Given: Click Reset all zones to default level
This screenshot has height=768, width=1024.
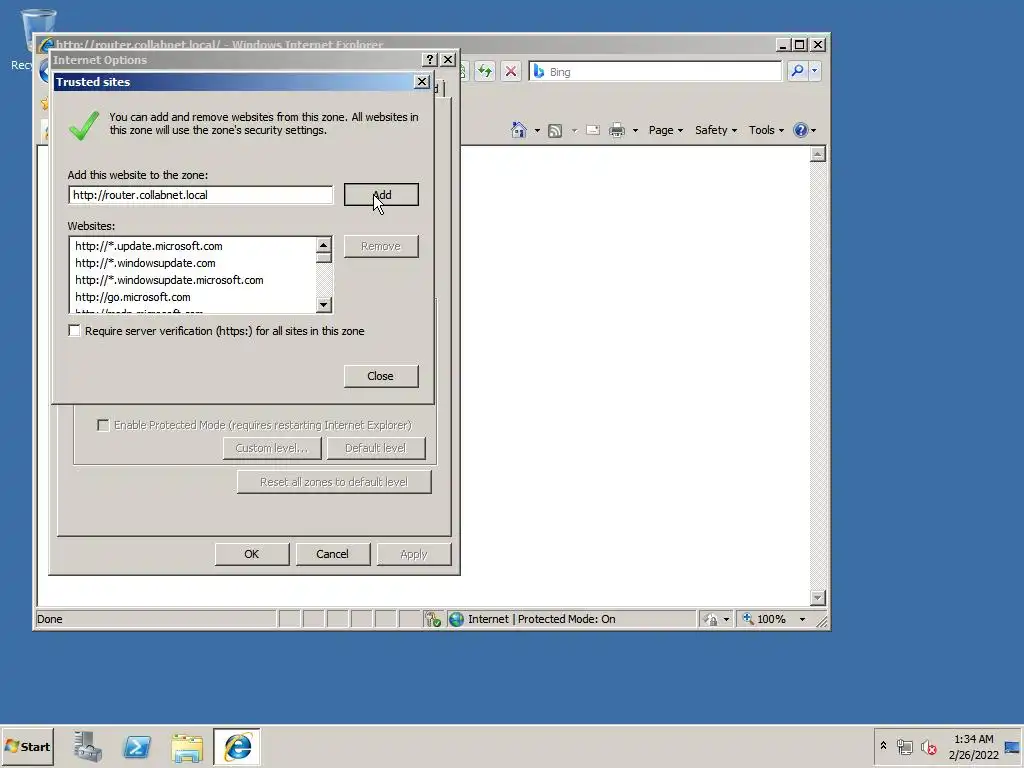Looking at the screenshot, I should (334, 482).
